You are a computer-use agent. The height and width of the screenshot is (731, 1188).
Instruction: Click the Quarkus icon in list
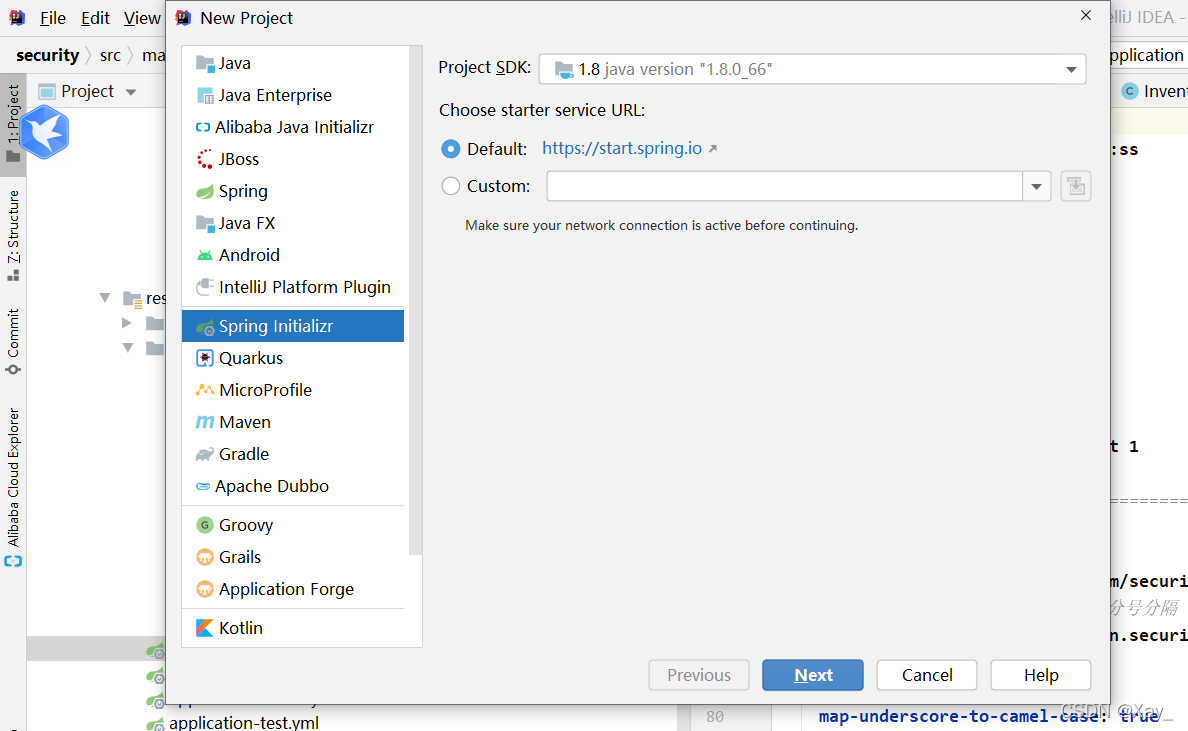(205, 358)
